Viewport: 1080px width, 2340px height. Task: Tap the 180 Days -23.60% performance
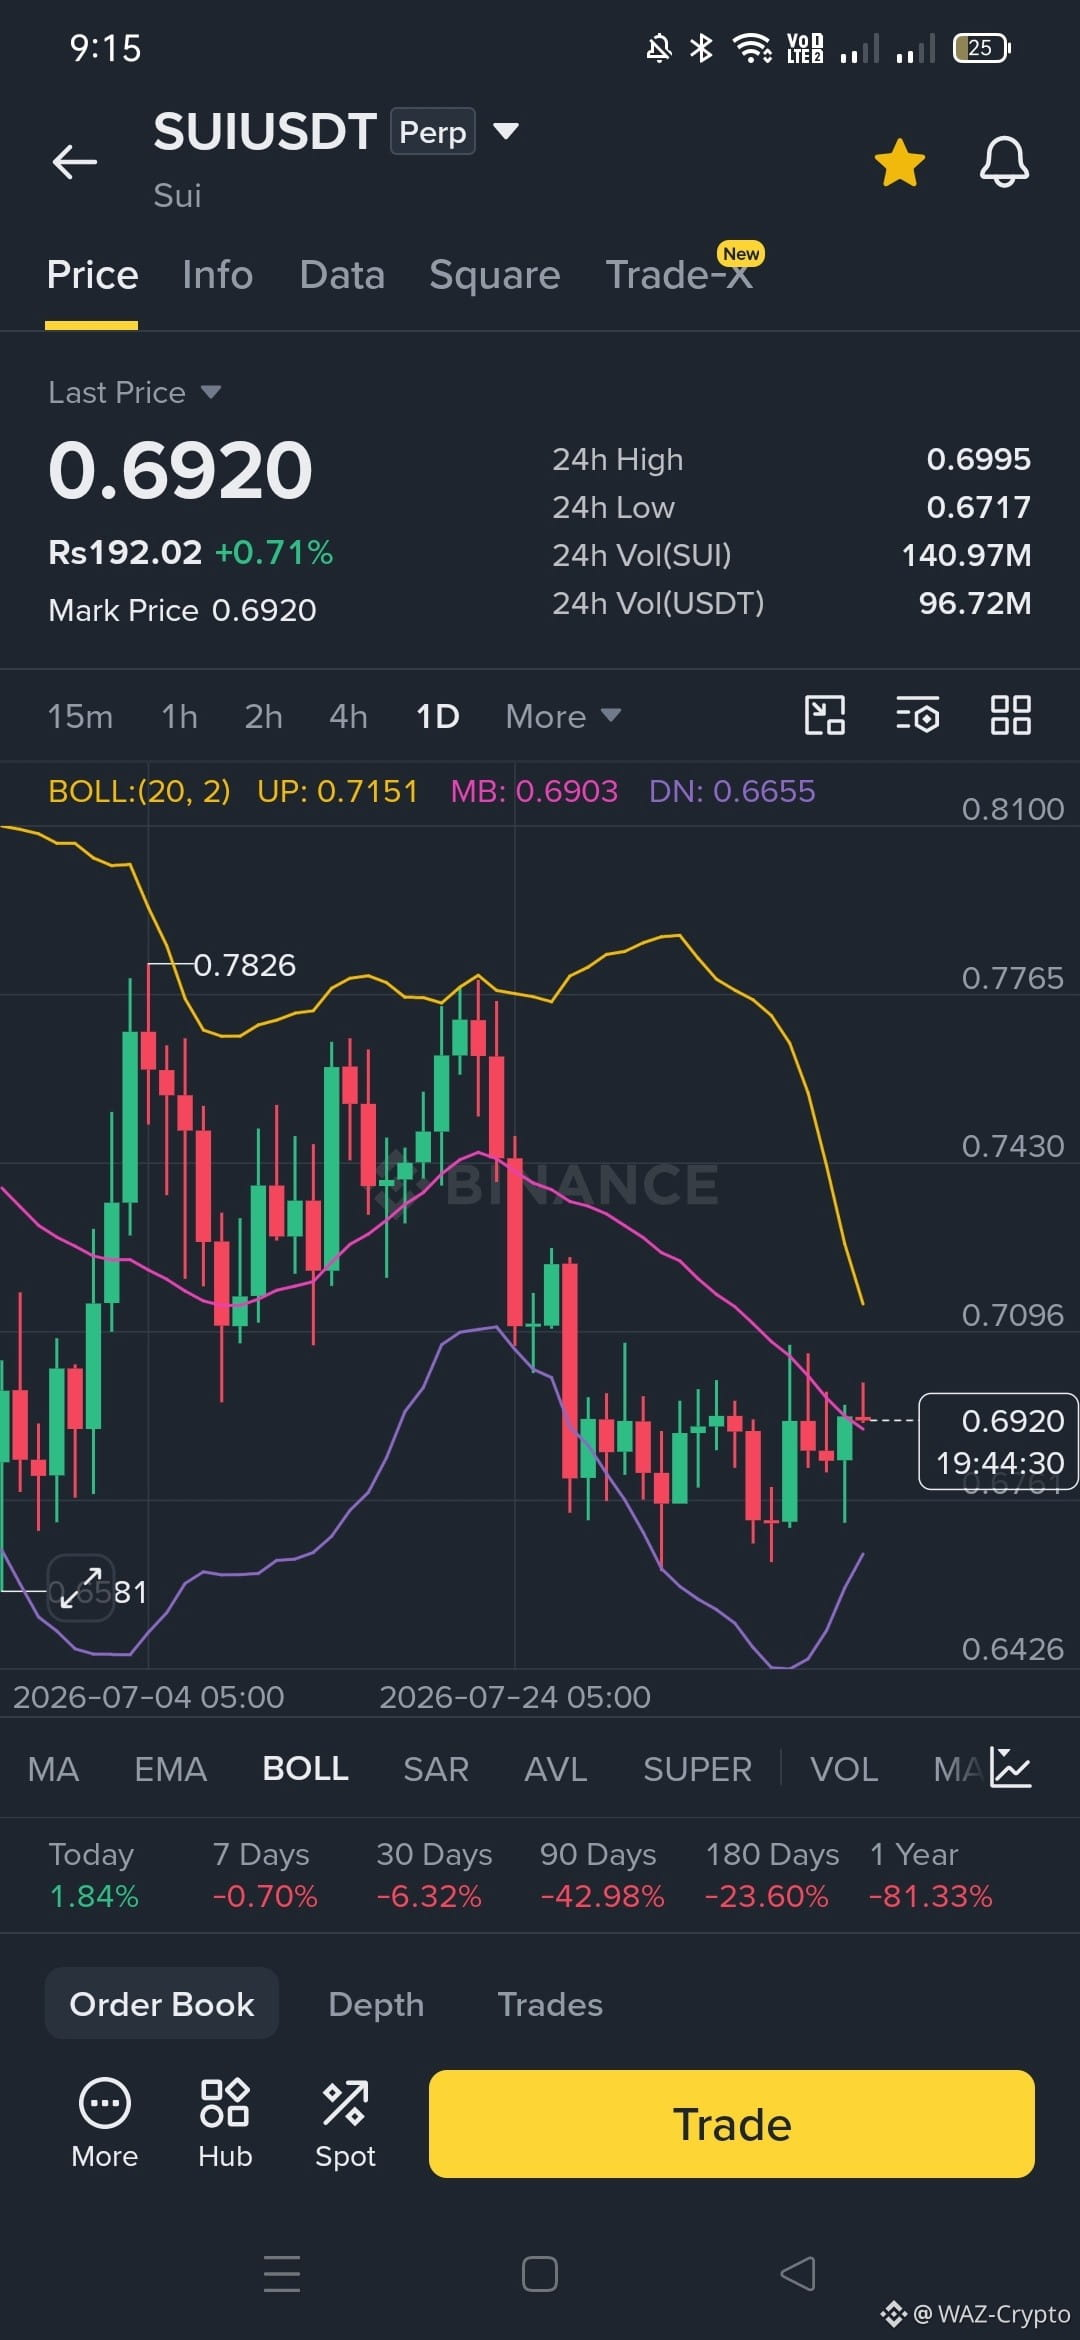point(772,1875)
